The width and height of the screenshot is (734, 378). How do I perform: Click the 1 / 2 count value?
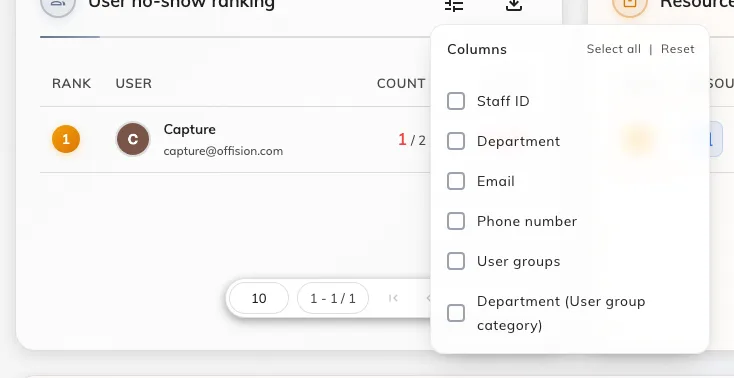click(x=412, y=140)
